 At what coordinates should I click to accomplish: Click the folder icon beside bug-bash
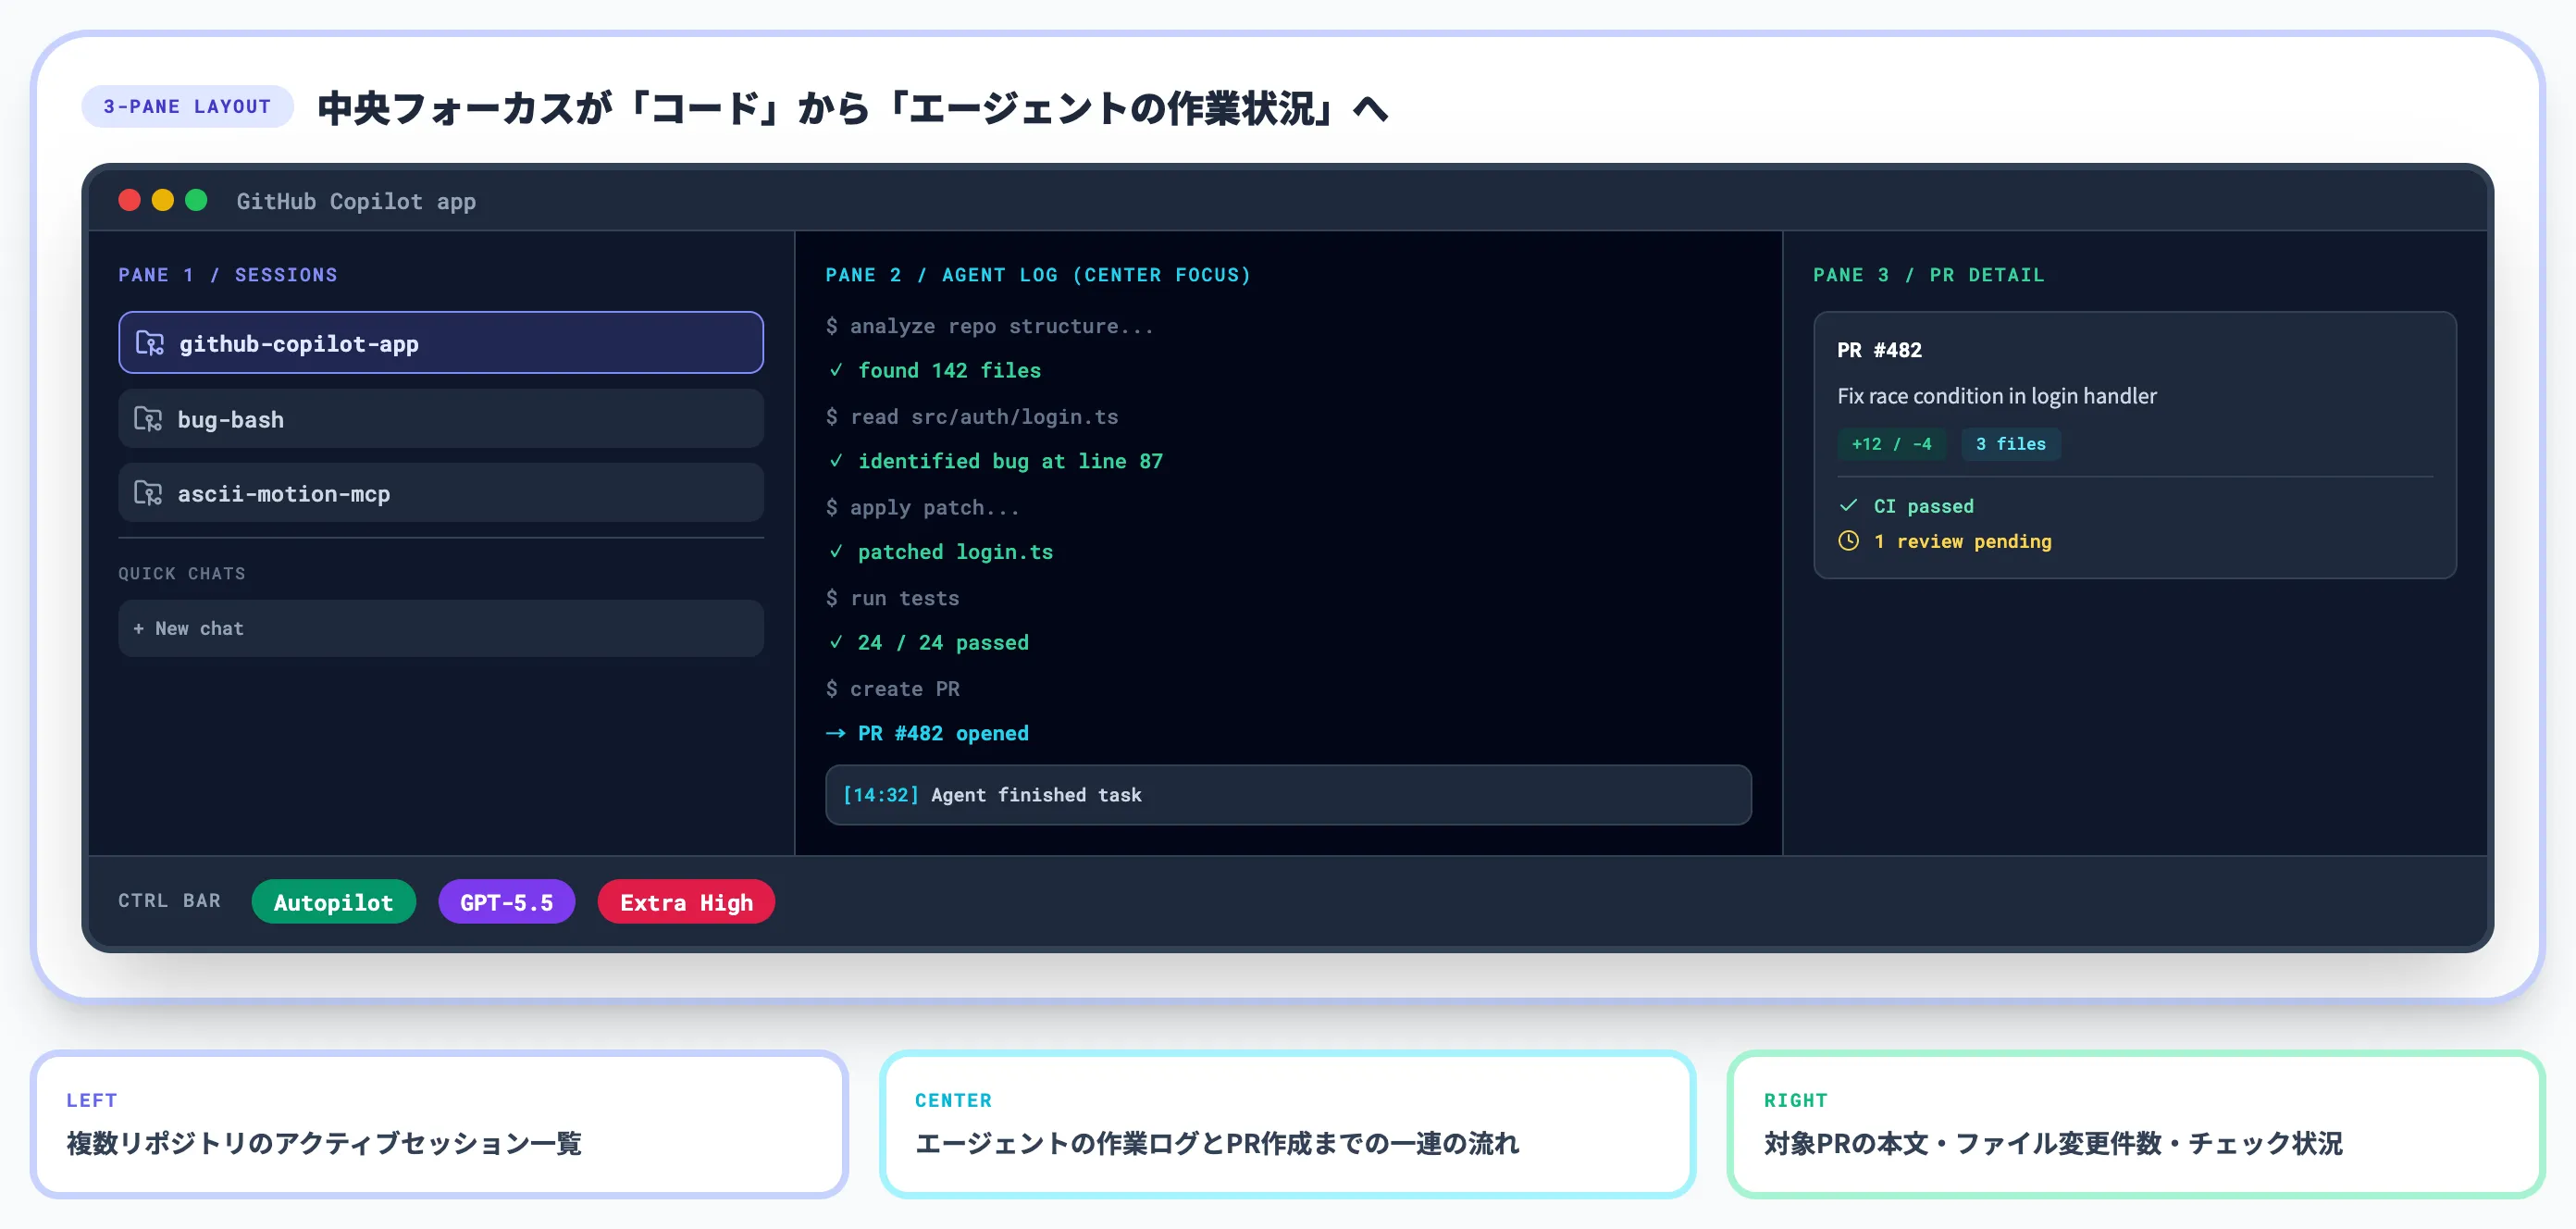tap(148, 419)
